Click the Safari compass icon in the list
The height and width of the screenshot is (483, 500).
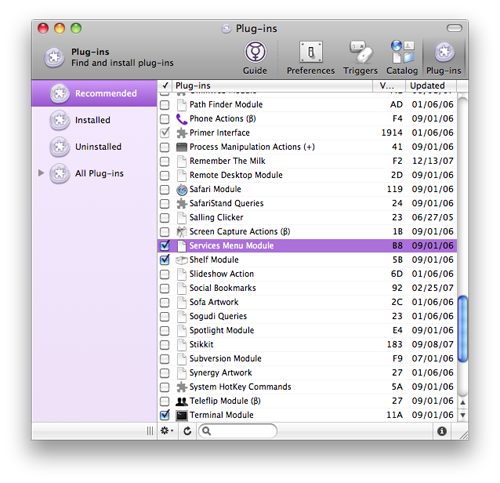click(x=182, y=190)
